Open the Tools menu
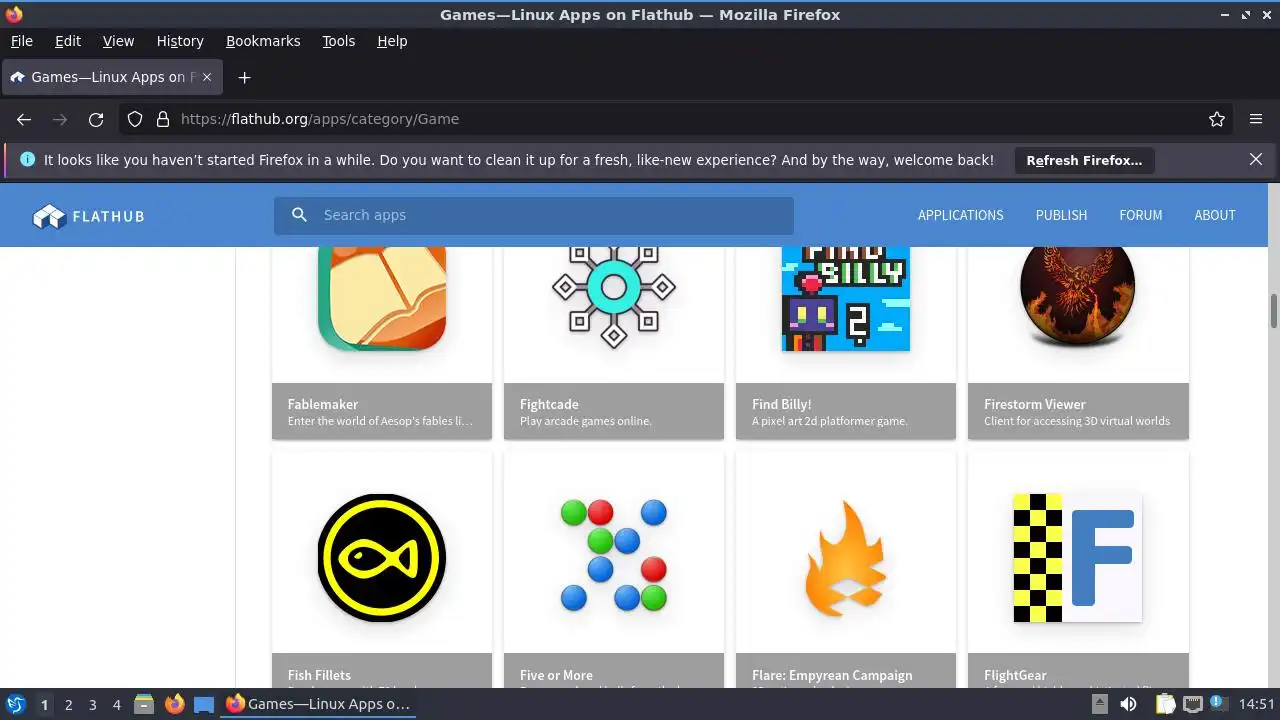This screenshot has width=1280, height=720. pos(338,41)
